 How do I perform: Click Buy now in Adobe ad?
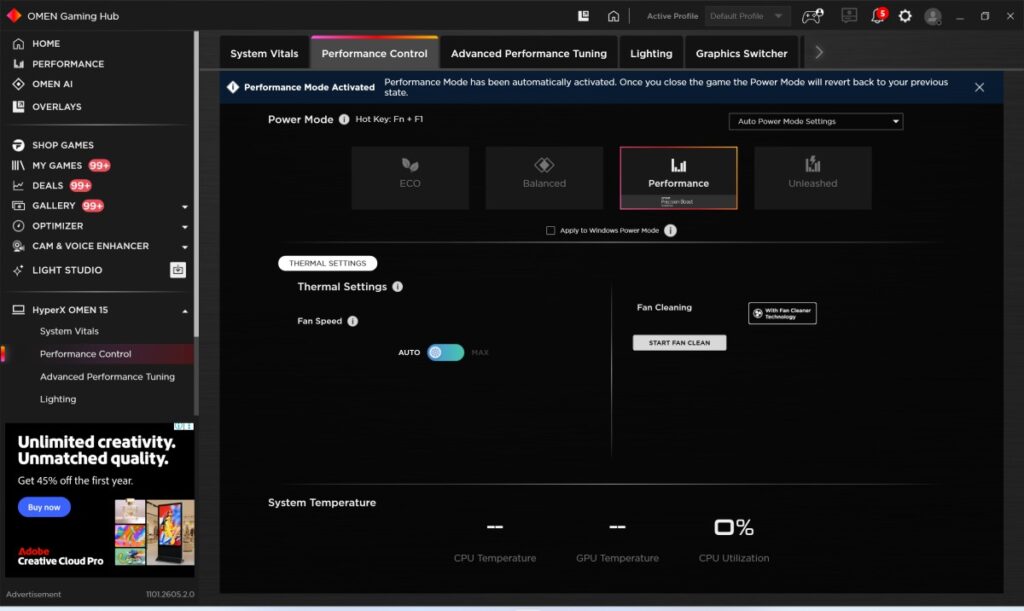[44, 507]
